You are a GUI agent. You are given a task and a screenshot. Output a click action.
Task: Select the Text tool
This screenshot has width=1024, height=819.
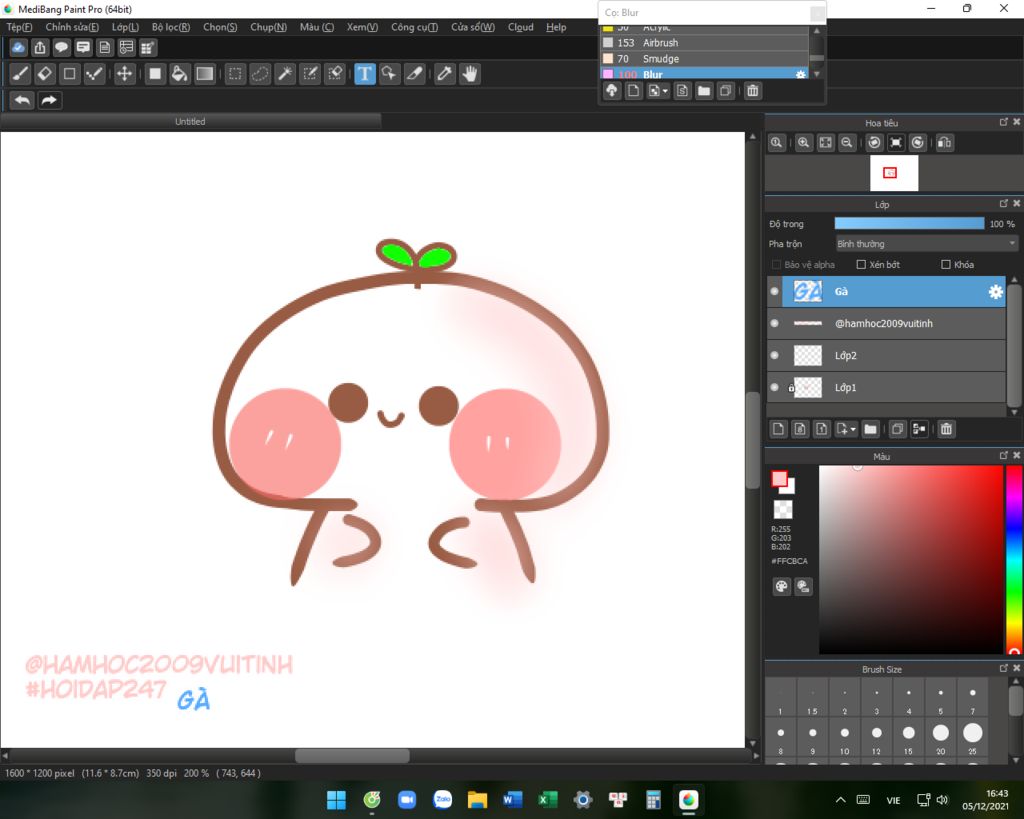tap(365, 74)
